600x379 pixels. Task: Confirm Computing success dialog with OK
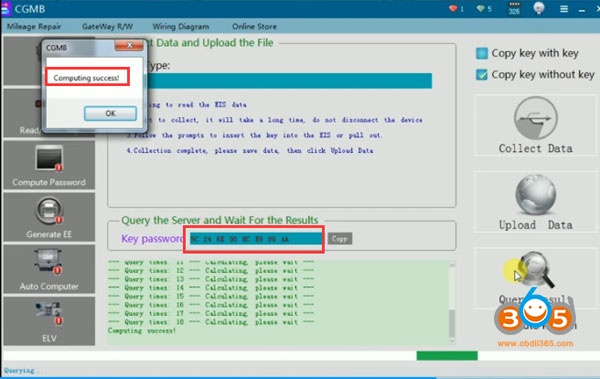coord(110,113)
